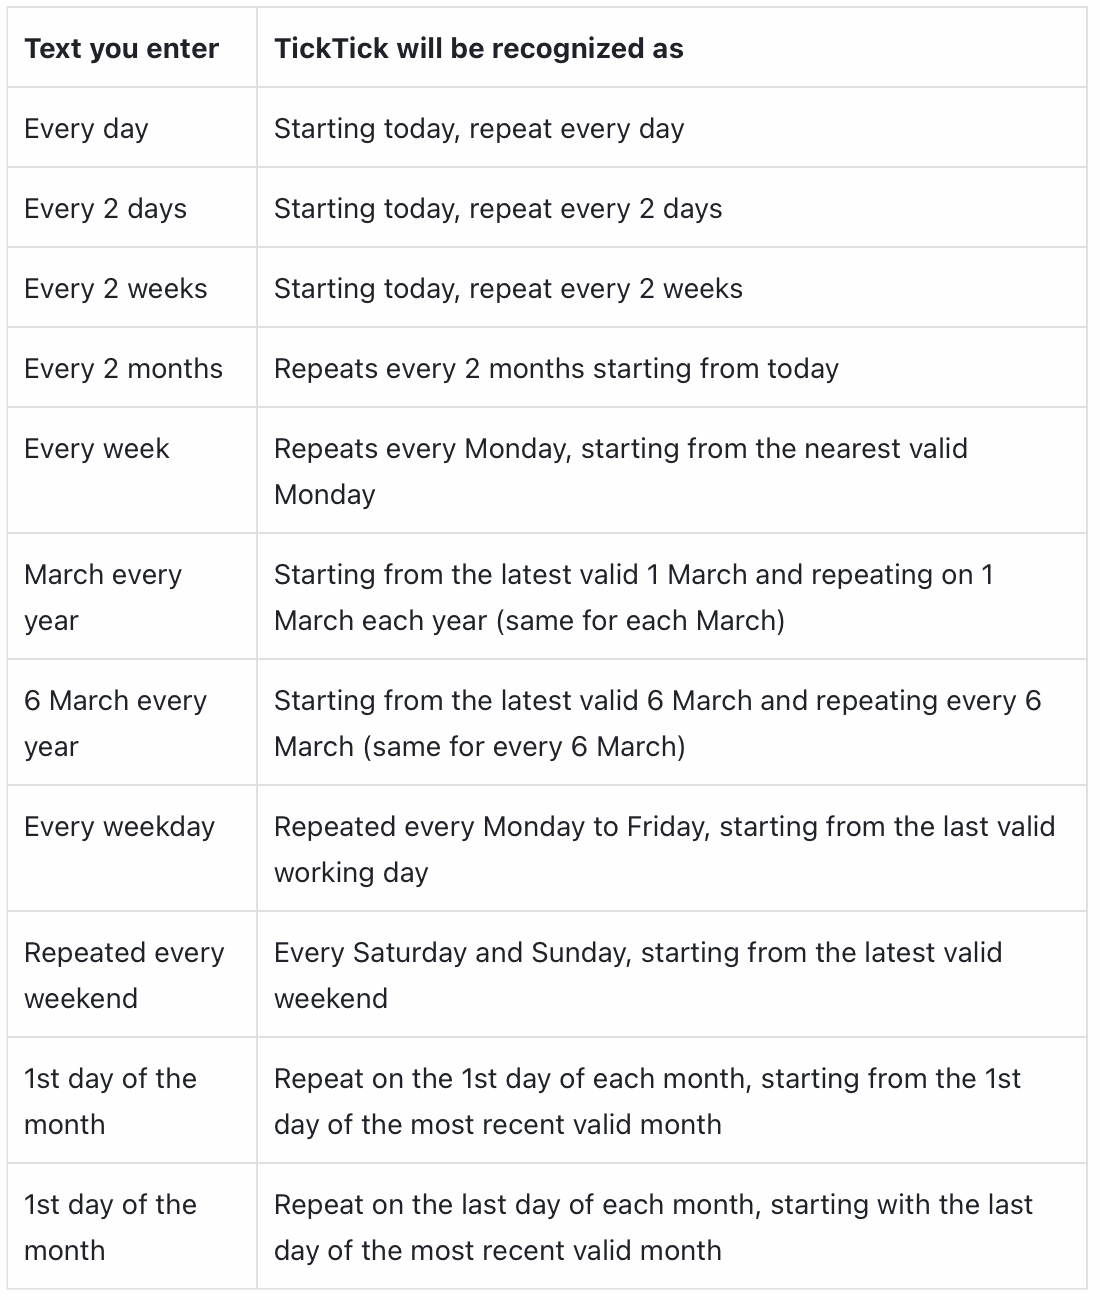Select the "6 March every year" cell
Viewport: 1100px width, 1300px height.
pos(115,723)
